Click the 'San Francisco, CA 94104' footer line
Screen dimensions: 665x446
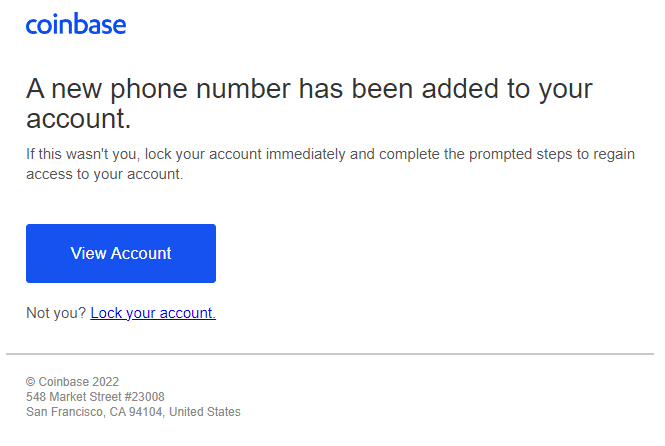point(95,412)
